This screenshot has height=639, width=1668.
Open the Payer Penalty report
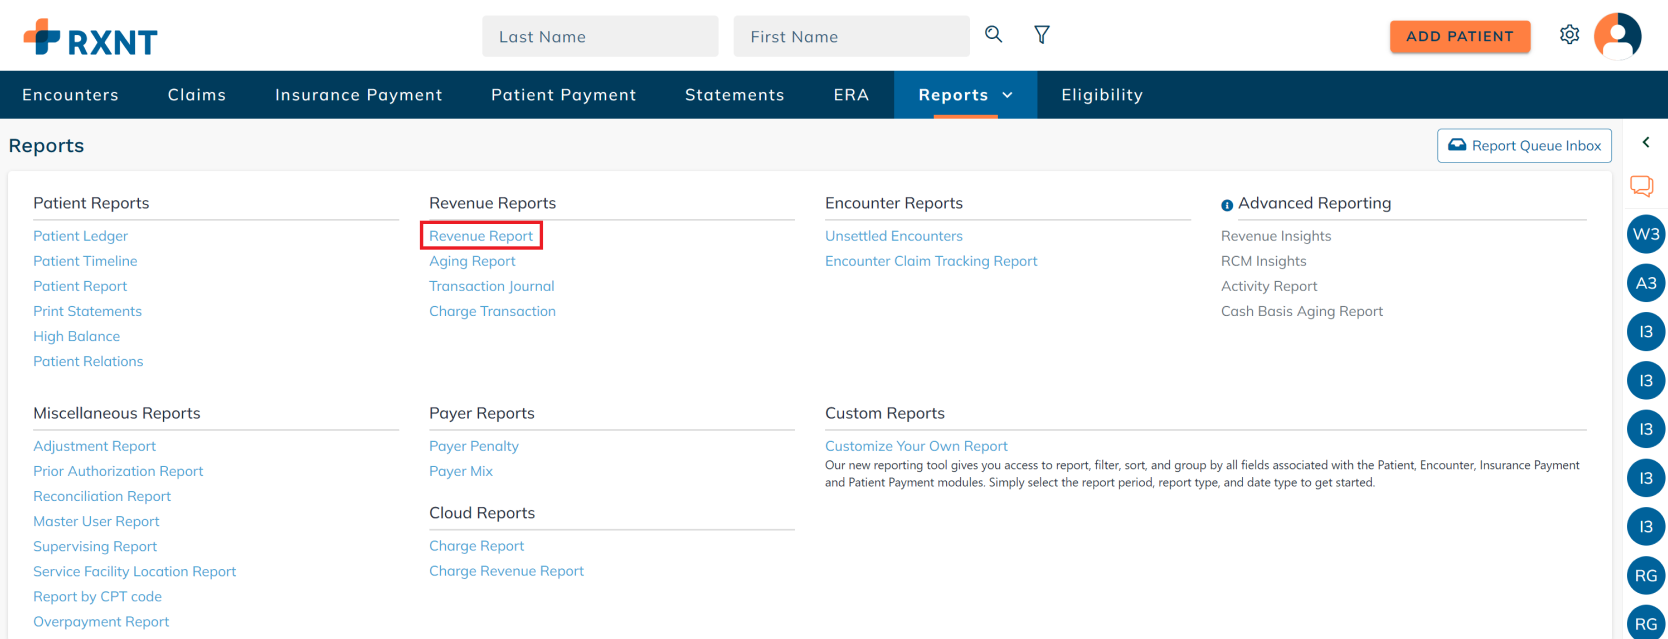tap(474, 446)
